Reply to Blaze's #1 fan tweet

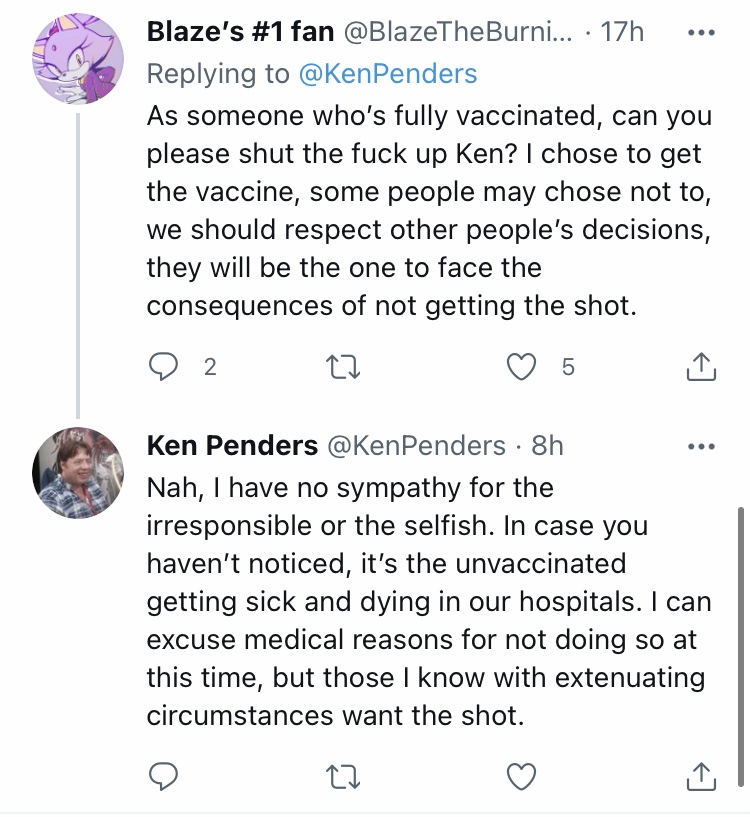tap(163, 367)
